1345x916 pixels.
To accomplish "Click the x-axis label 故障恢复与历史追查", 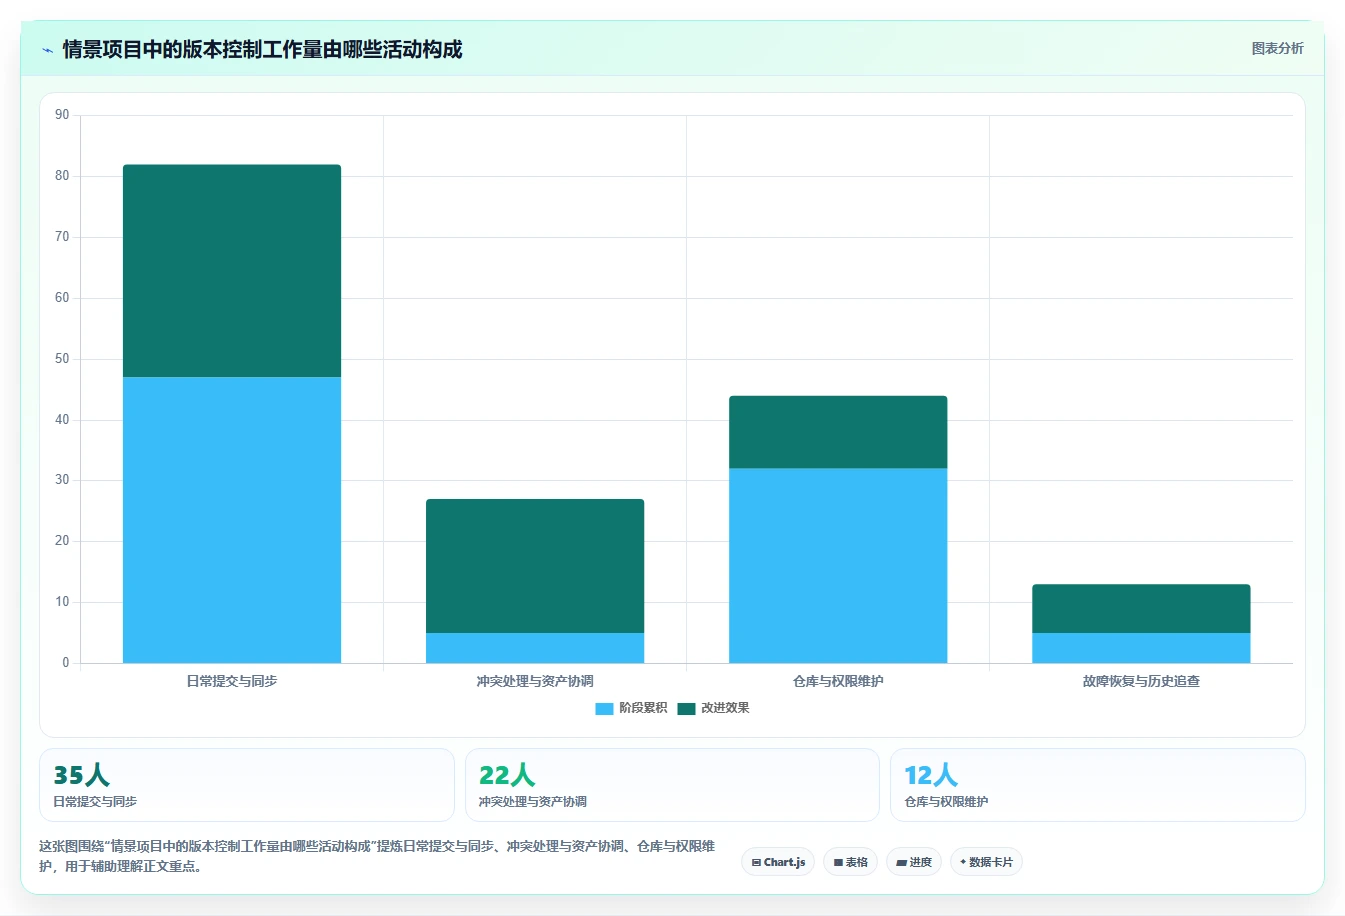I will click(x=1141, y=681).
